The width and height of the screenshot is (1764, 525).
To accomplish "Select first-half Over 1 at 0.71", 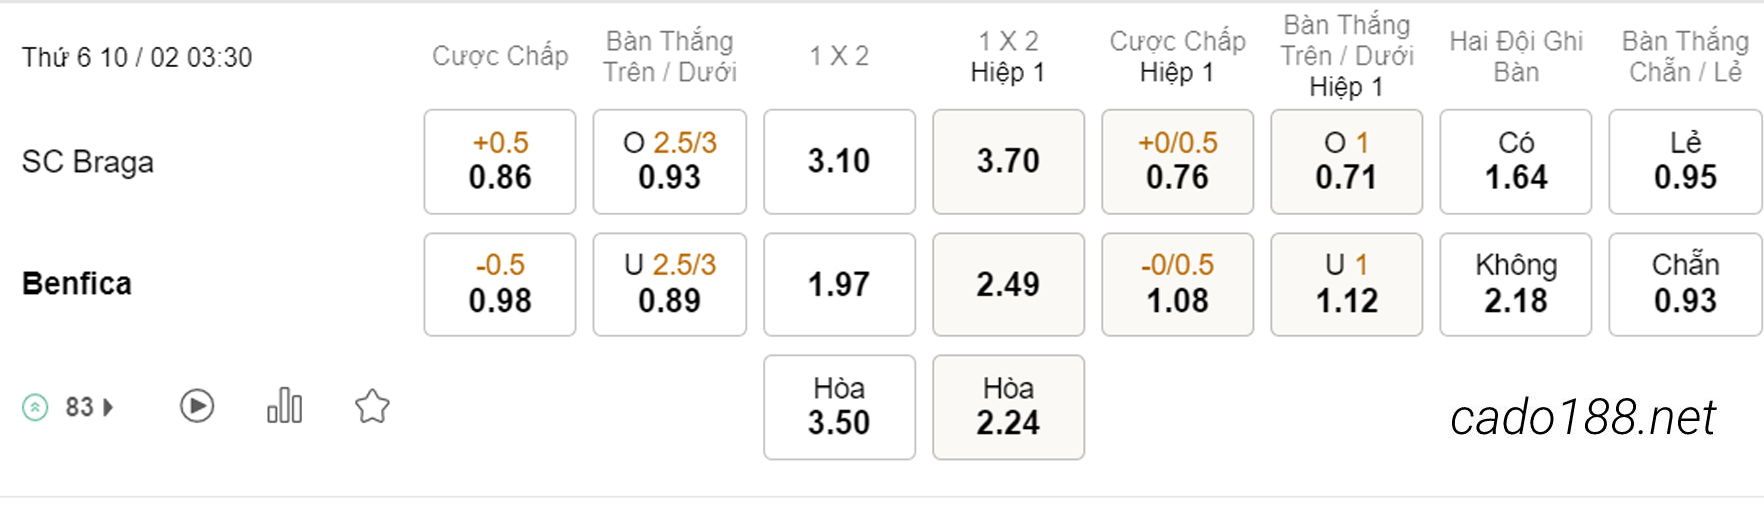I will 1346,161.
